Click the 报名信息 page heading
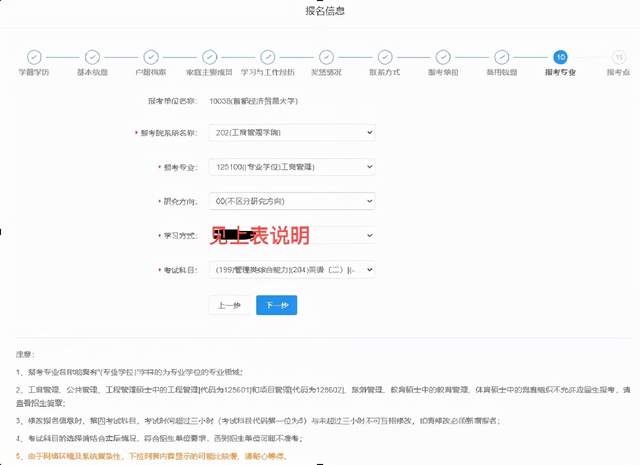This screenshot has height=465, width=640. [325, 11]
